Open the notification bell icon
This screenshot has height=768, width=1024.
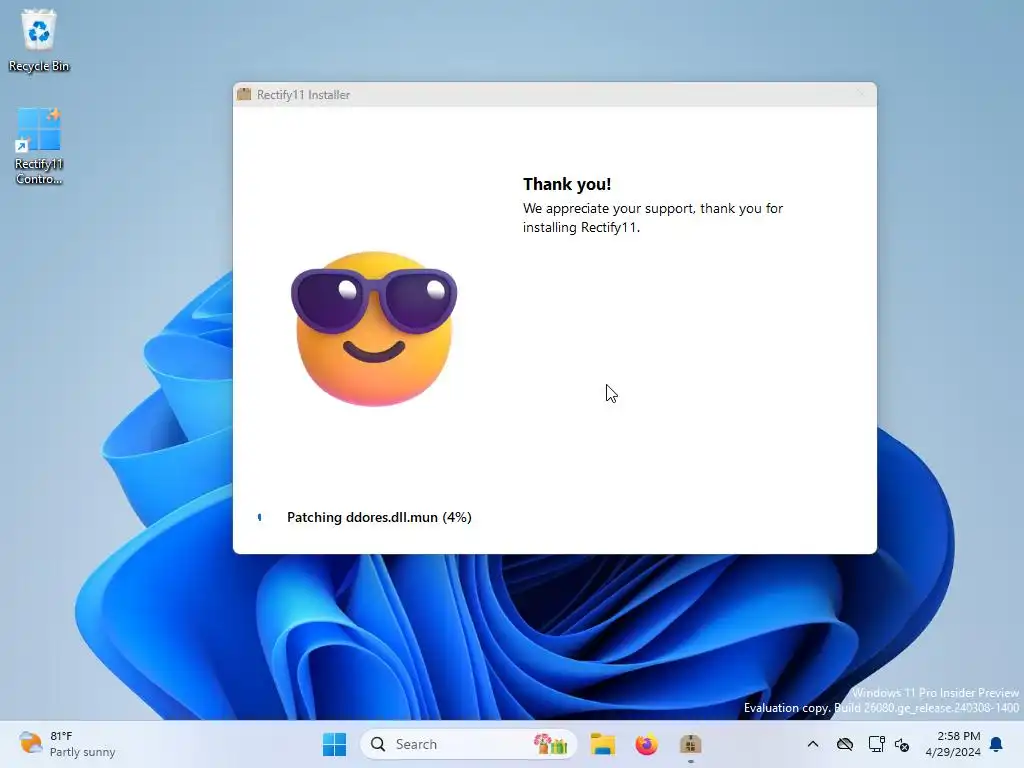[996, 744]
